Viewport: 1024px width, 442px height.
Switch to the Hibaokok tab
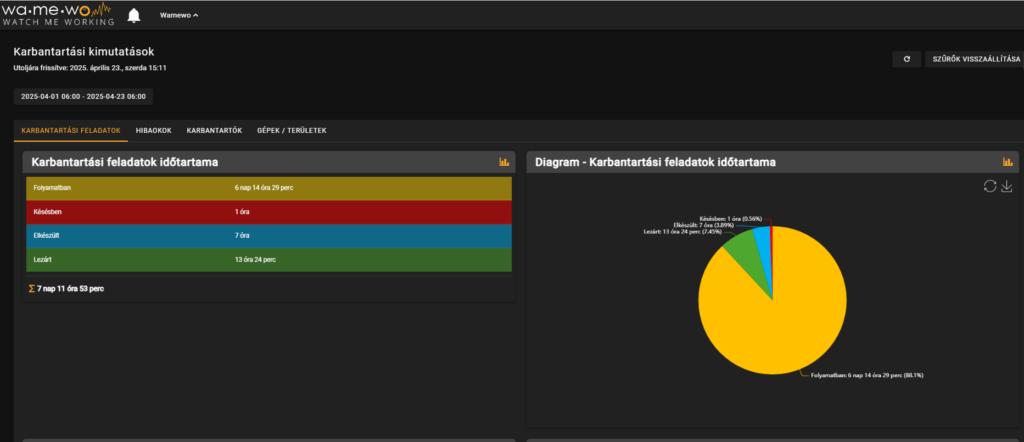[153, 131]
